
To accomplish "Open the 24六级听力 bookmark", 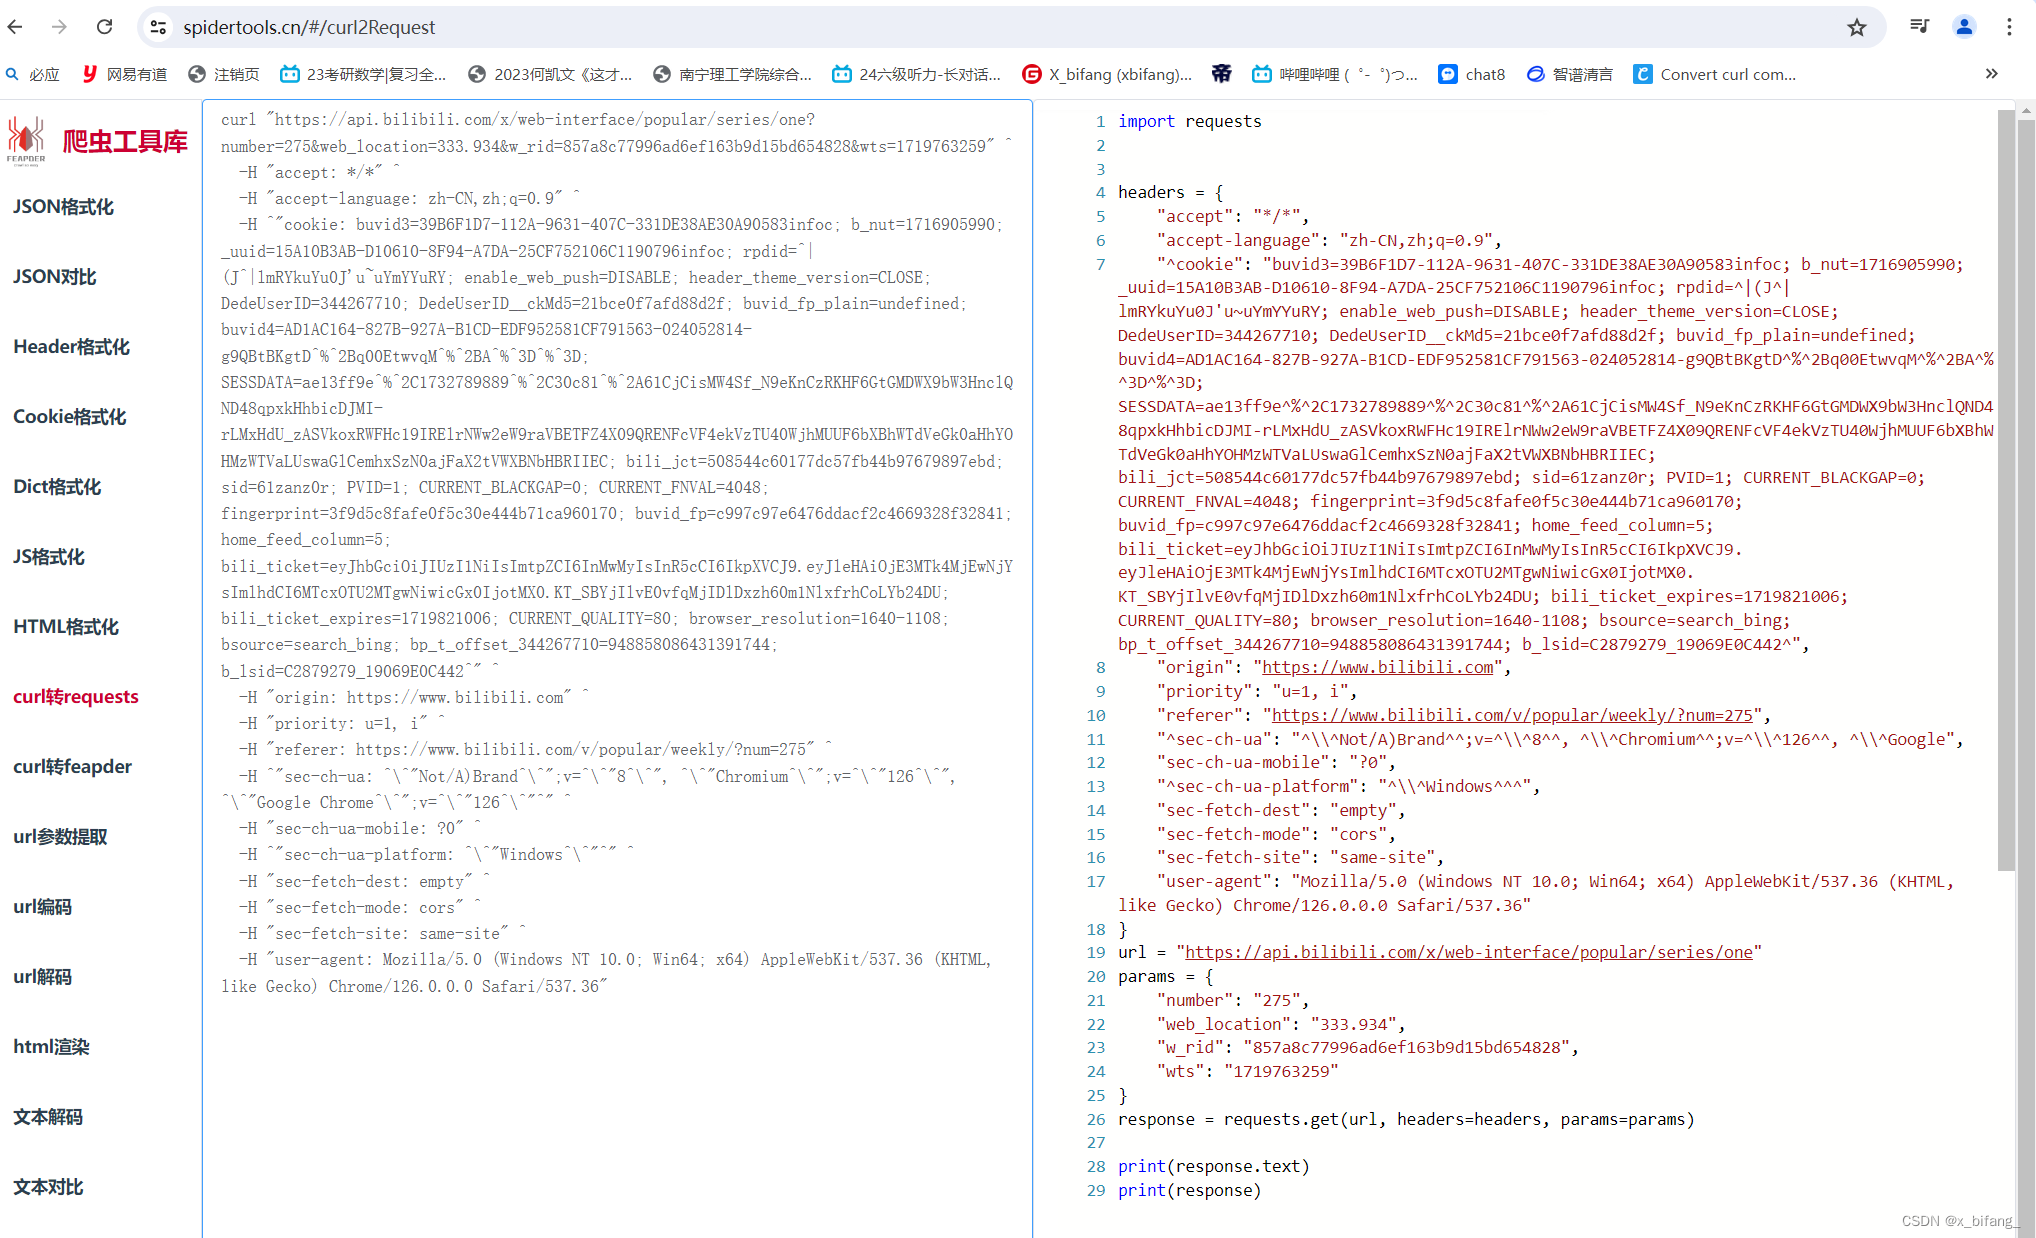I will point(917,74).
